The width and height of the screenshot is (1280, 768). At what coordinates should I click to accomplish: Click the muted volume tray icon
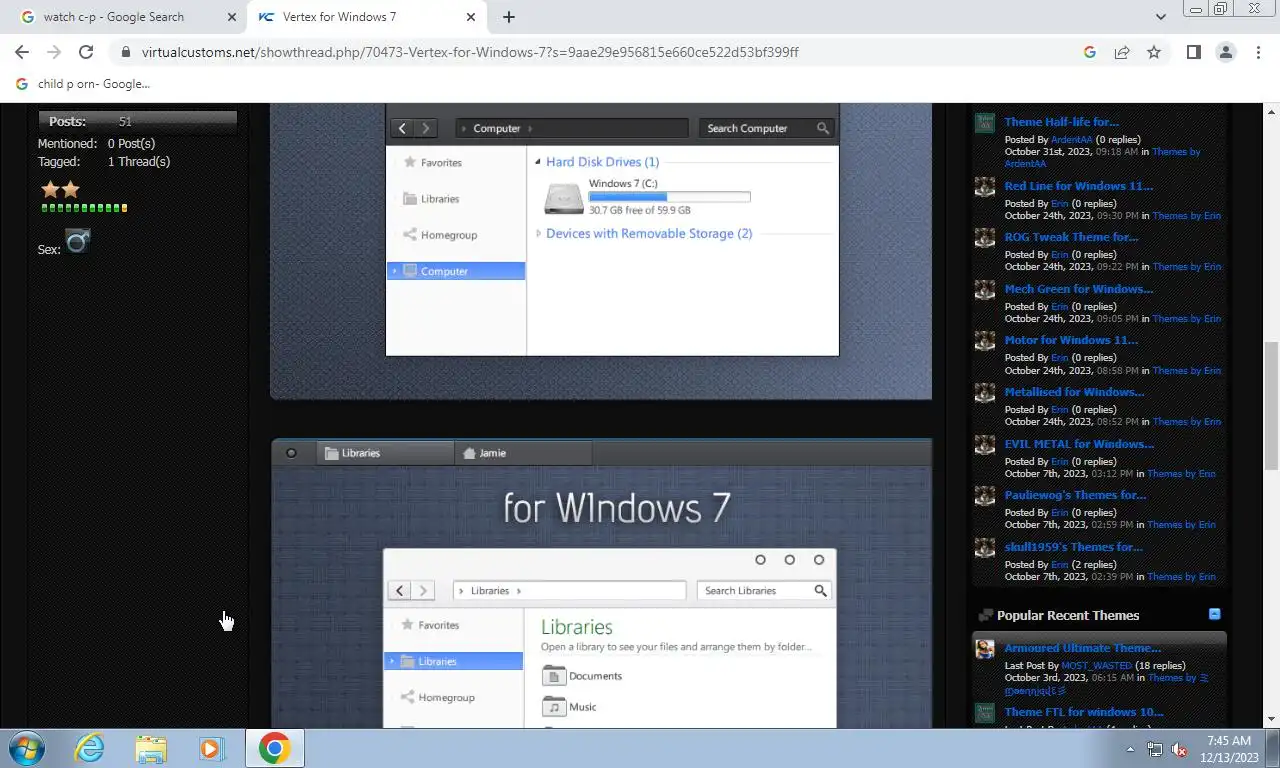click(1180, 749)
